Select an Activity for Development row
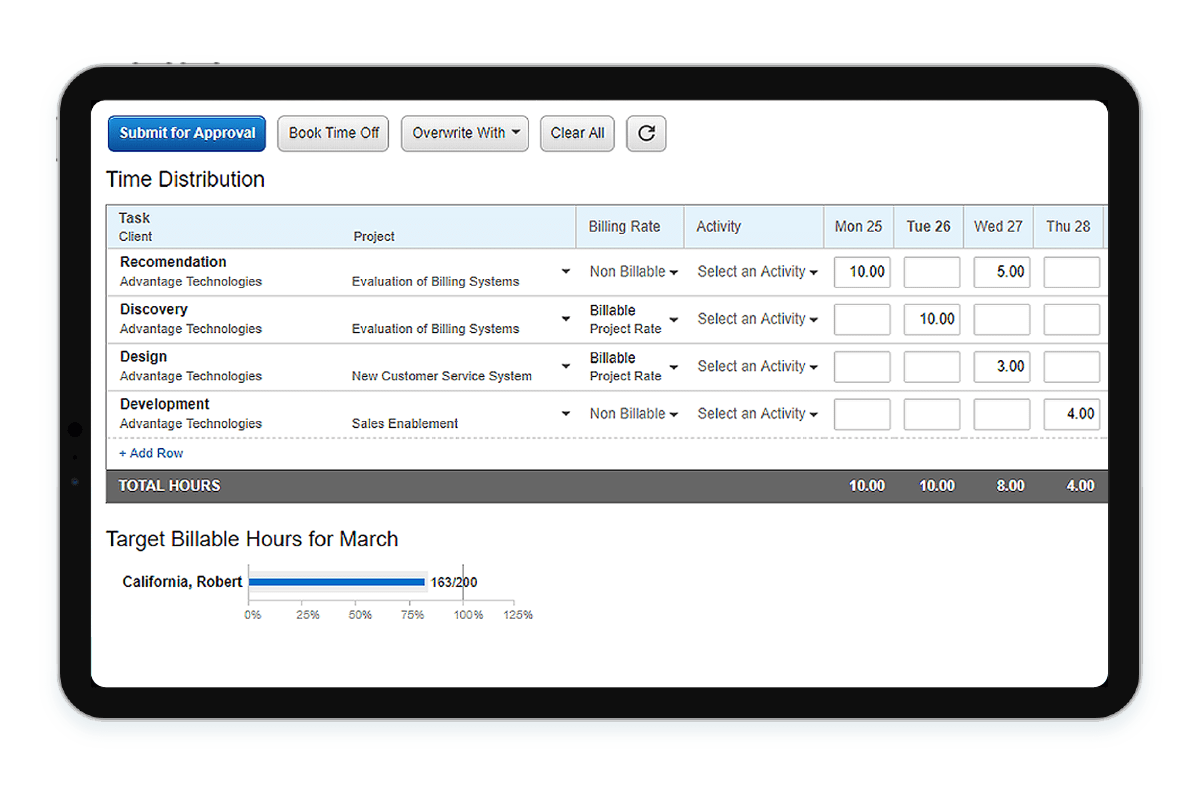Image resolution: width=1200 pixels, height=800 pixels. (757, 414)
